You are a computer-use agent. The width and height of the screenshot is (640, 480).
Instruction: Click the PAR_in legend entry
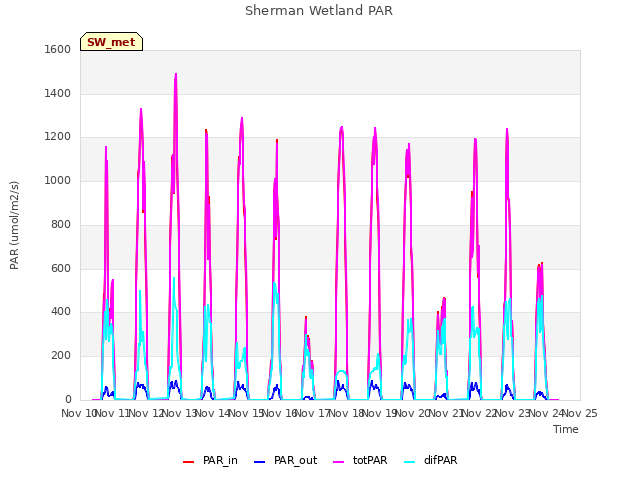[x=210, y=460]
